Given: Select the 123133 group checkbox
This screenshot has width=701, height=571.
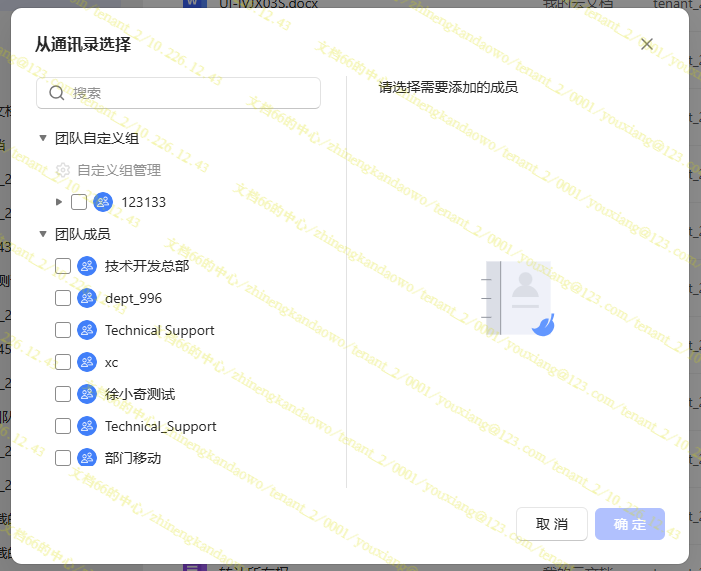Looking at the screenshot, I should [x=79, y=202].
